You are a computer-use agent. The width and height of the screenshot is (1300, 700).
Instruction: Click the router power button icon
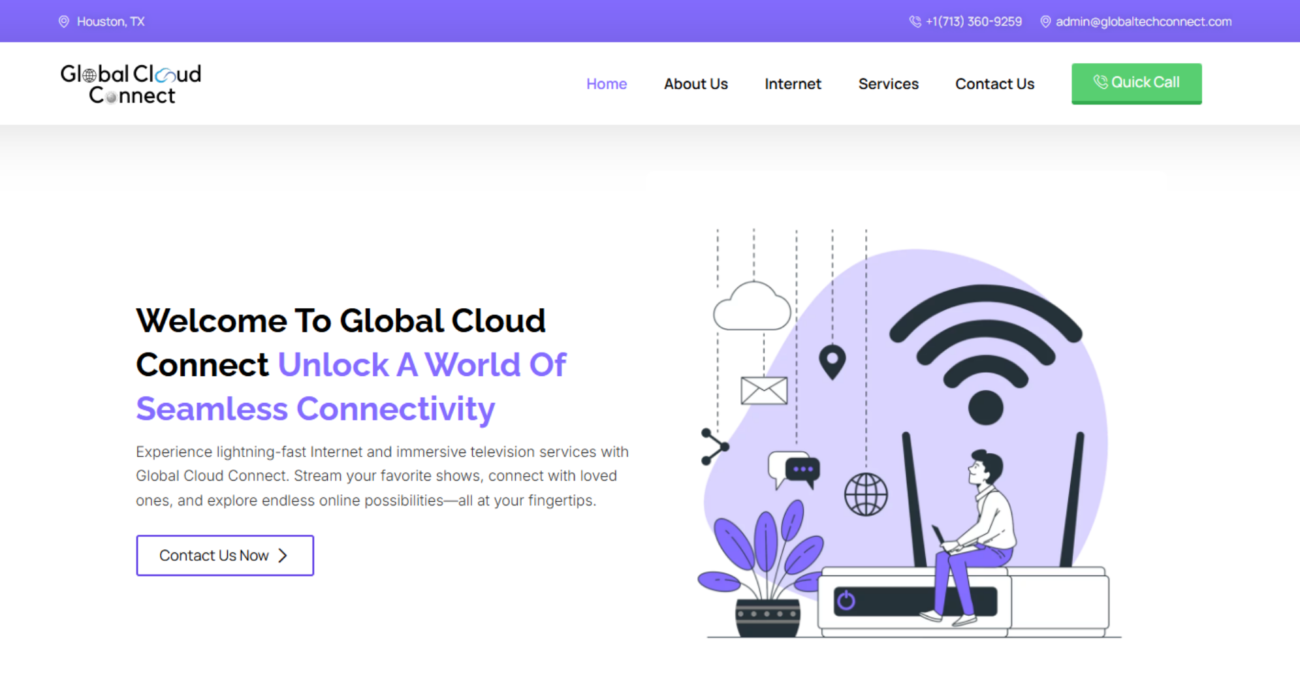point(846,601)
